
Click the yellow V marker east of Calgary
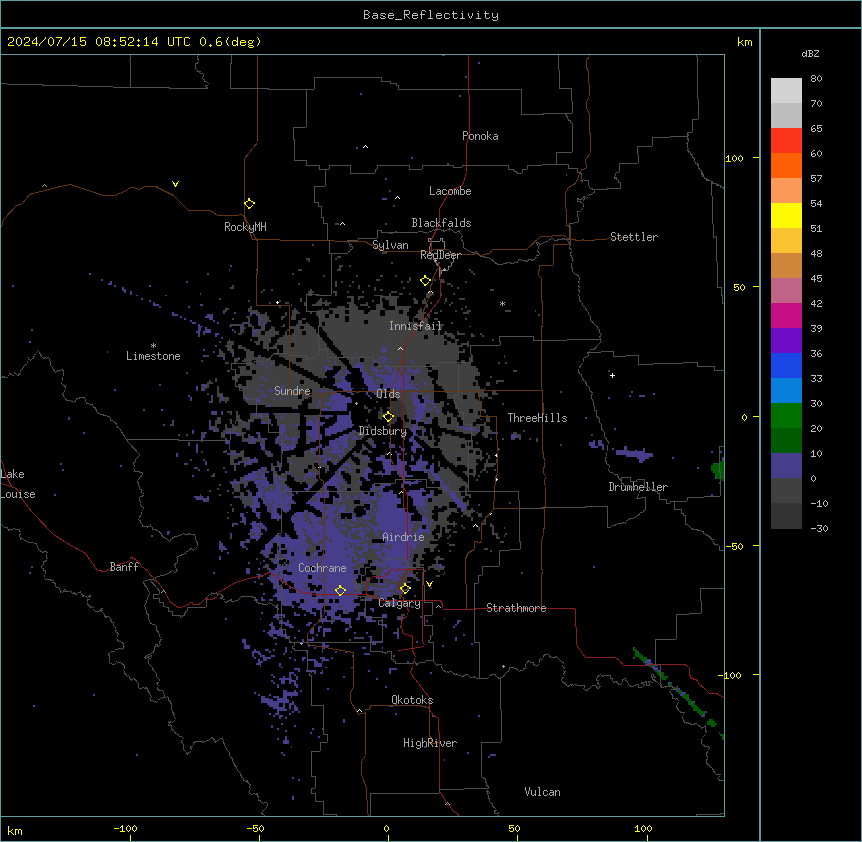click(x=429, y=584)
